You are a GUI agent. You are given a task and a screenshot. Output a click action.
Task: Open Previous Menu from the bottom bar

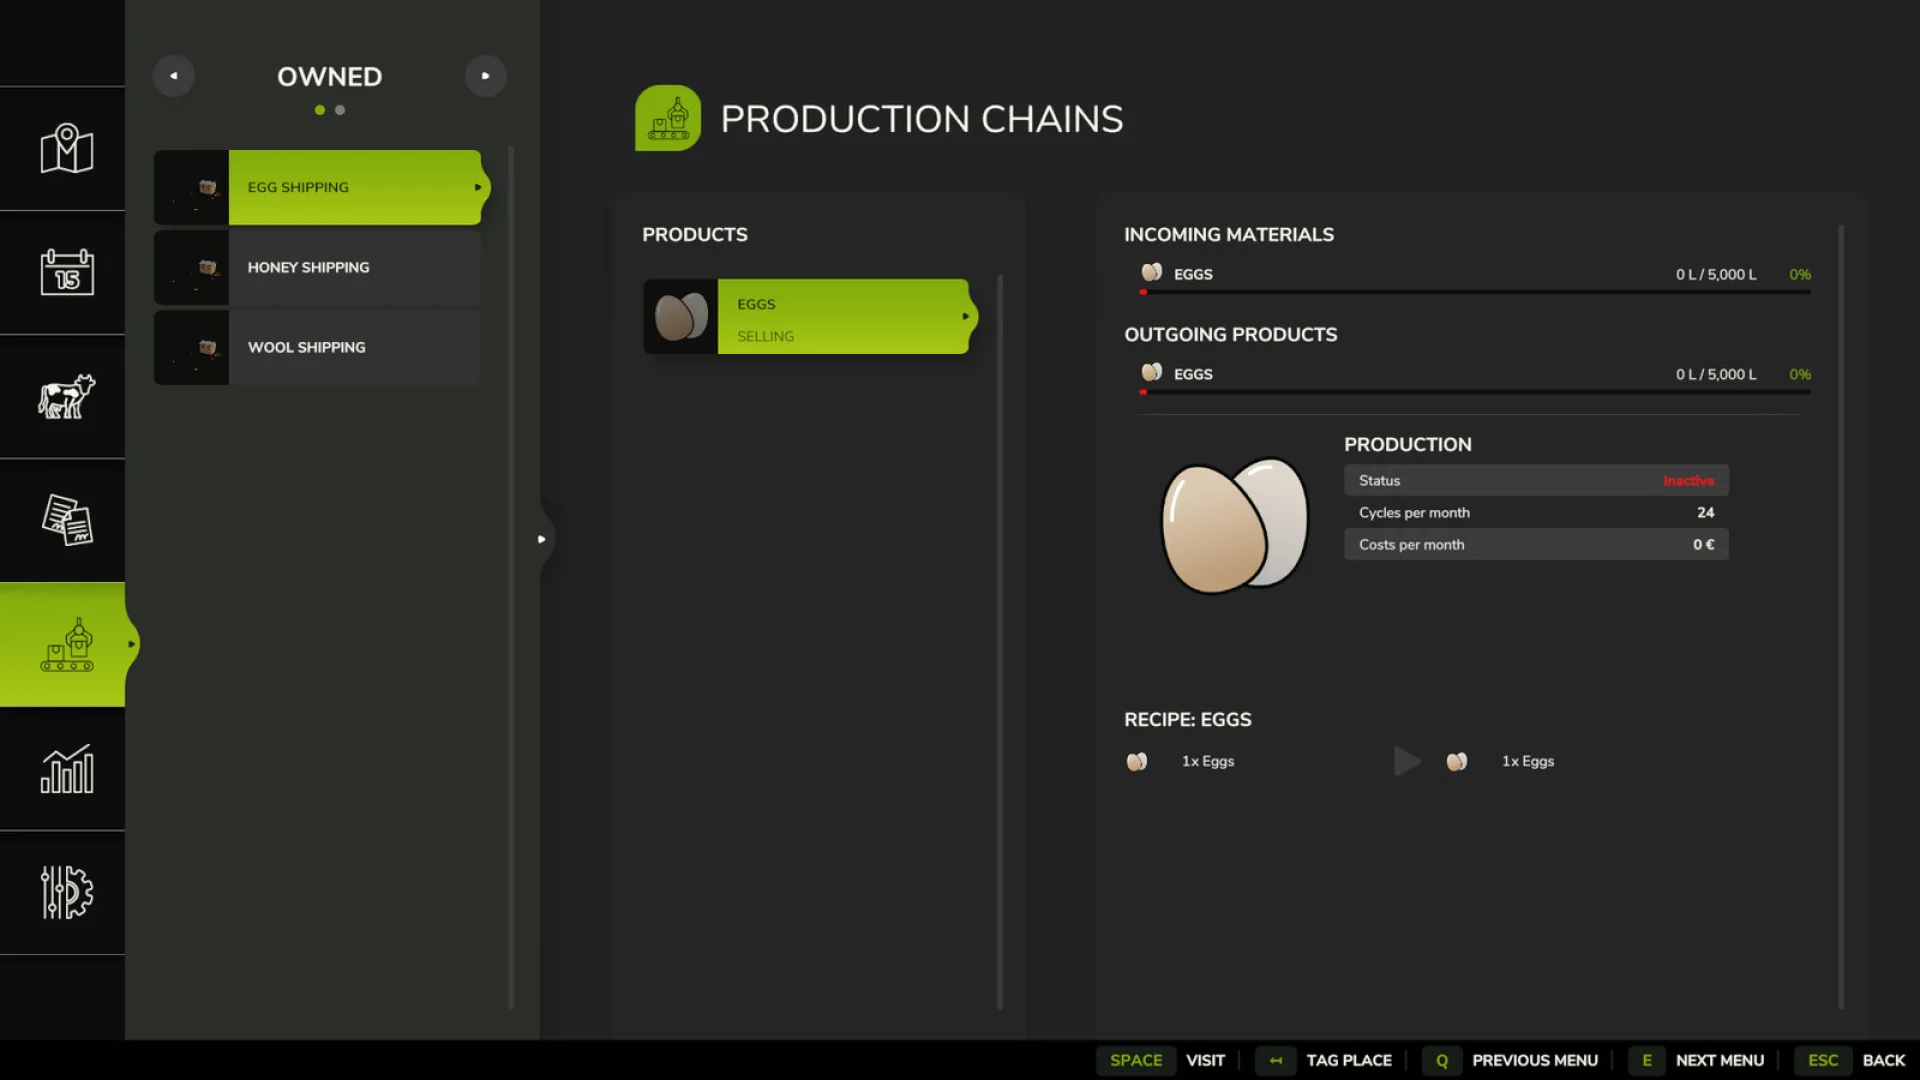1536,1060
